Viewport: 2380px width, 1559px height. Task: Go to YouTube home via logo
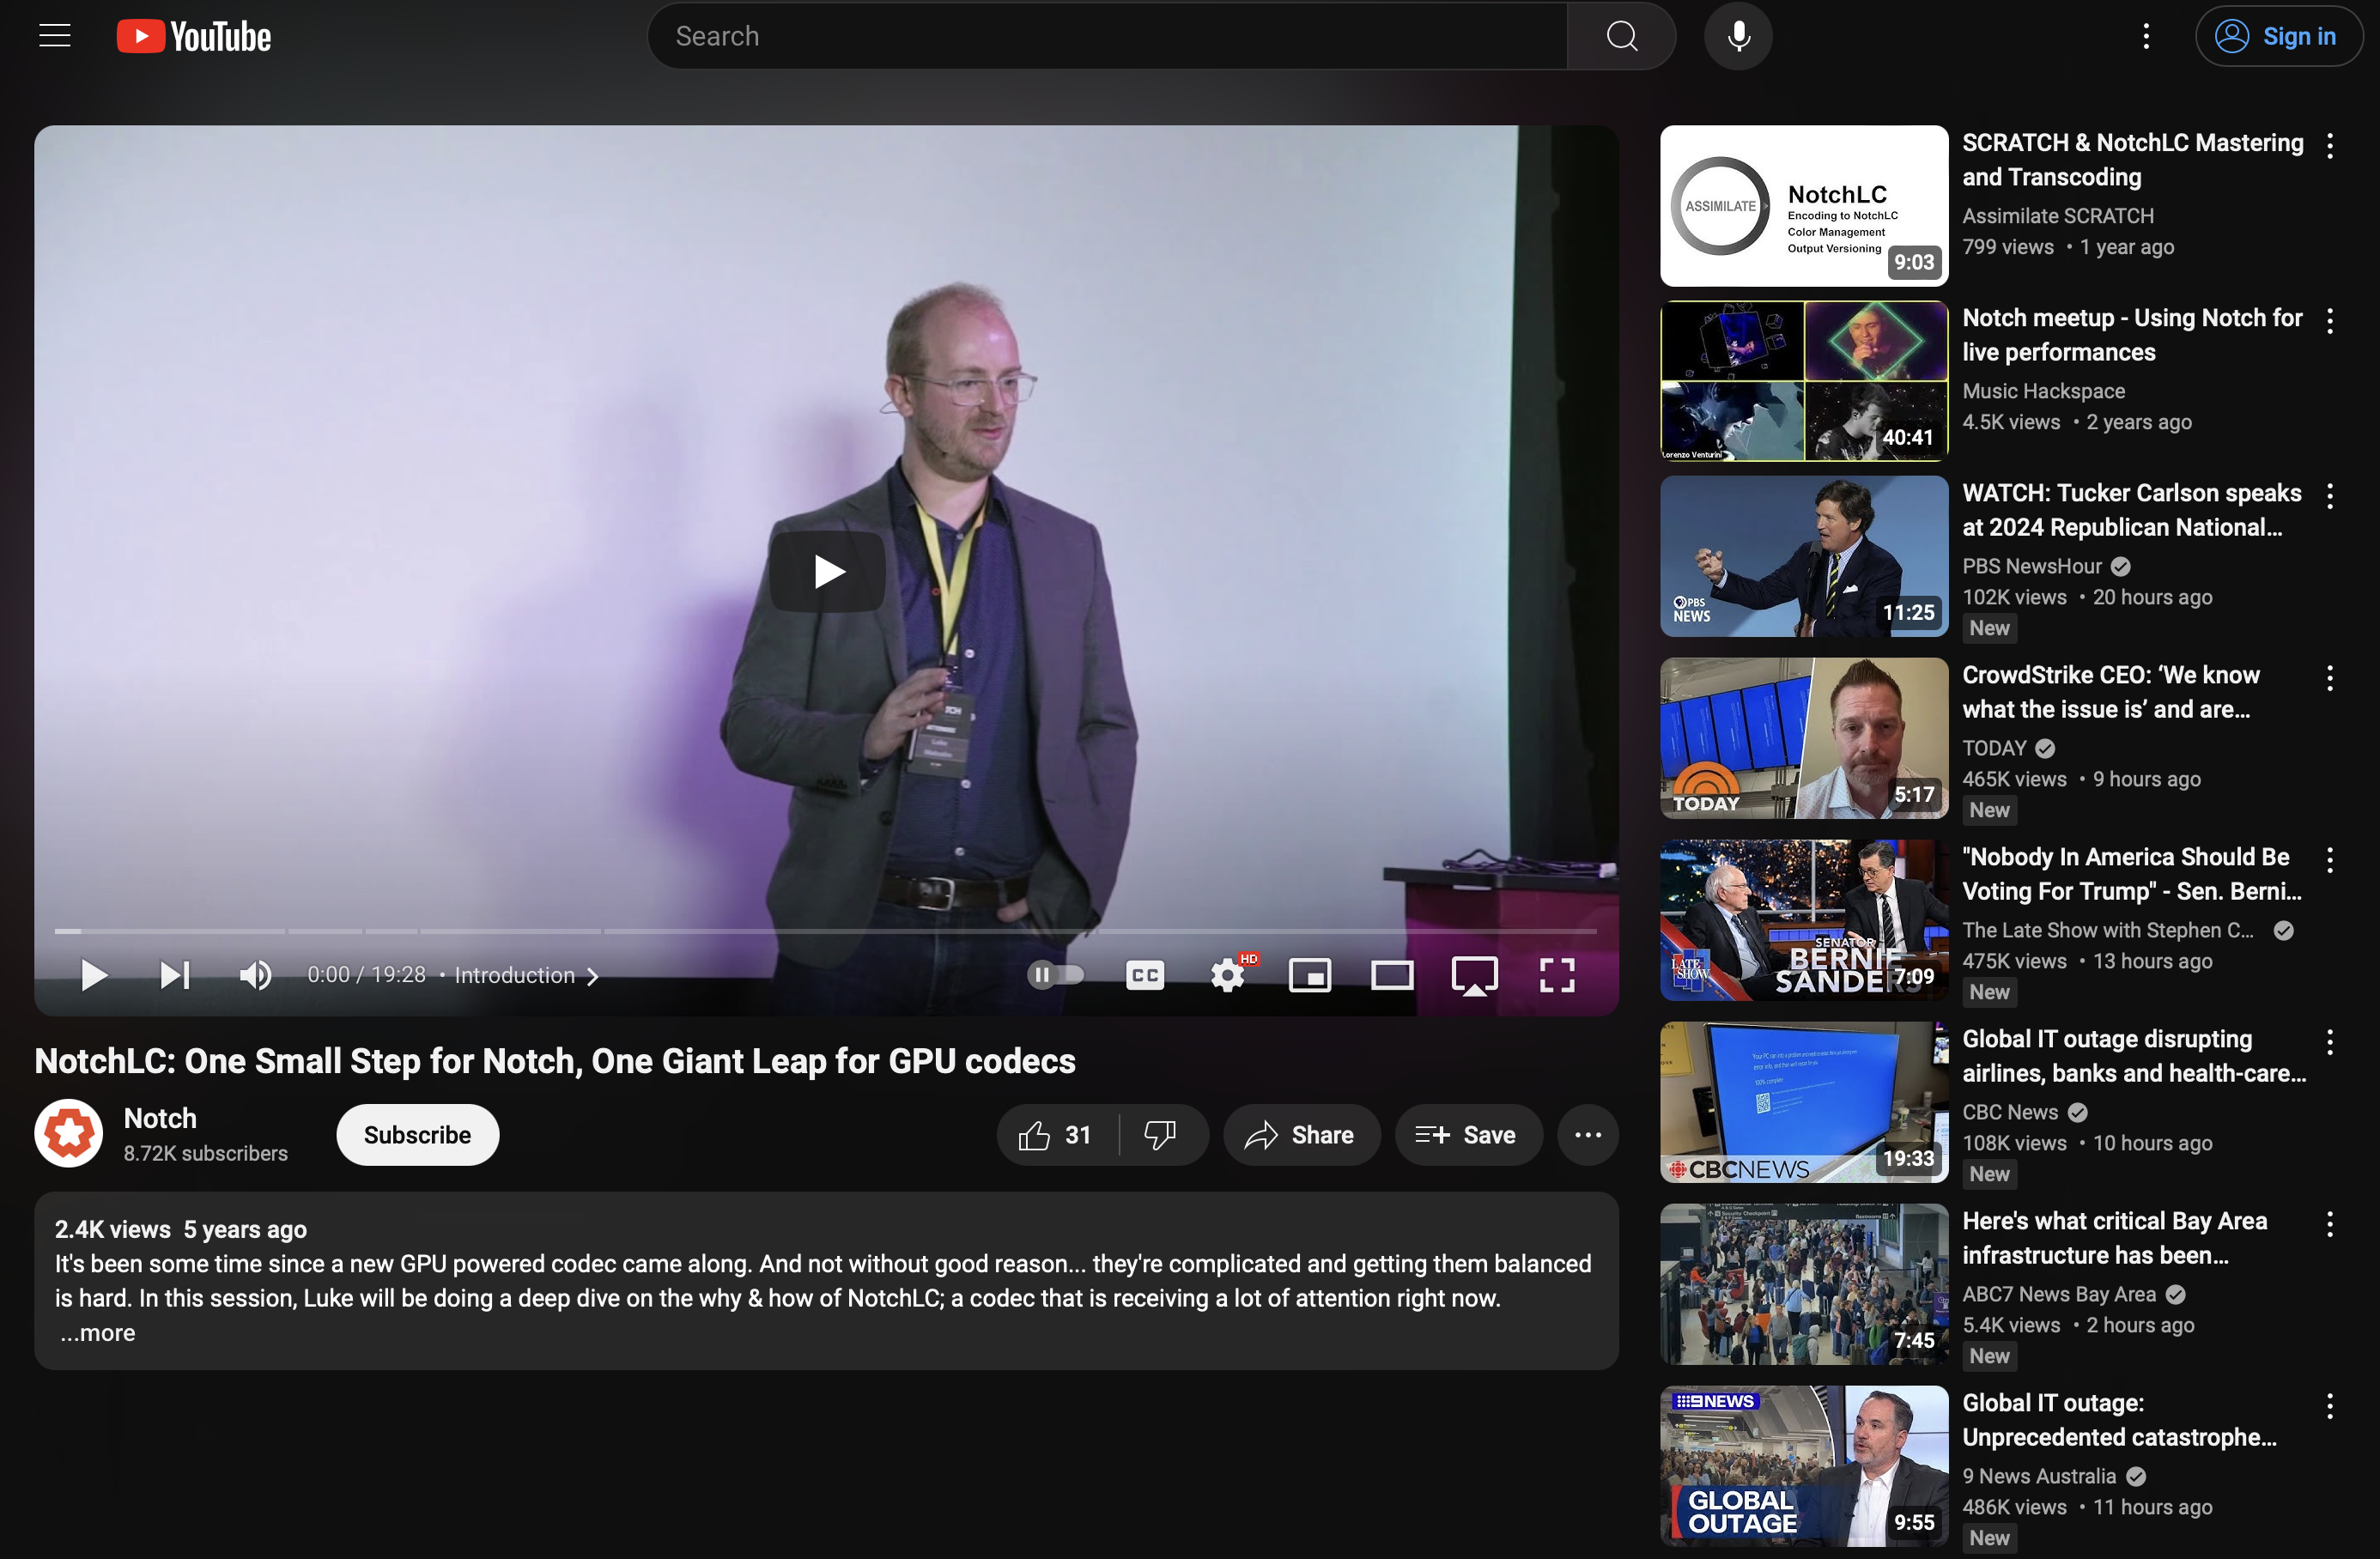(x=194, y=37)
